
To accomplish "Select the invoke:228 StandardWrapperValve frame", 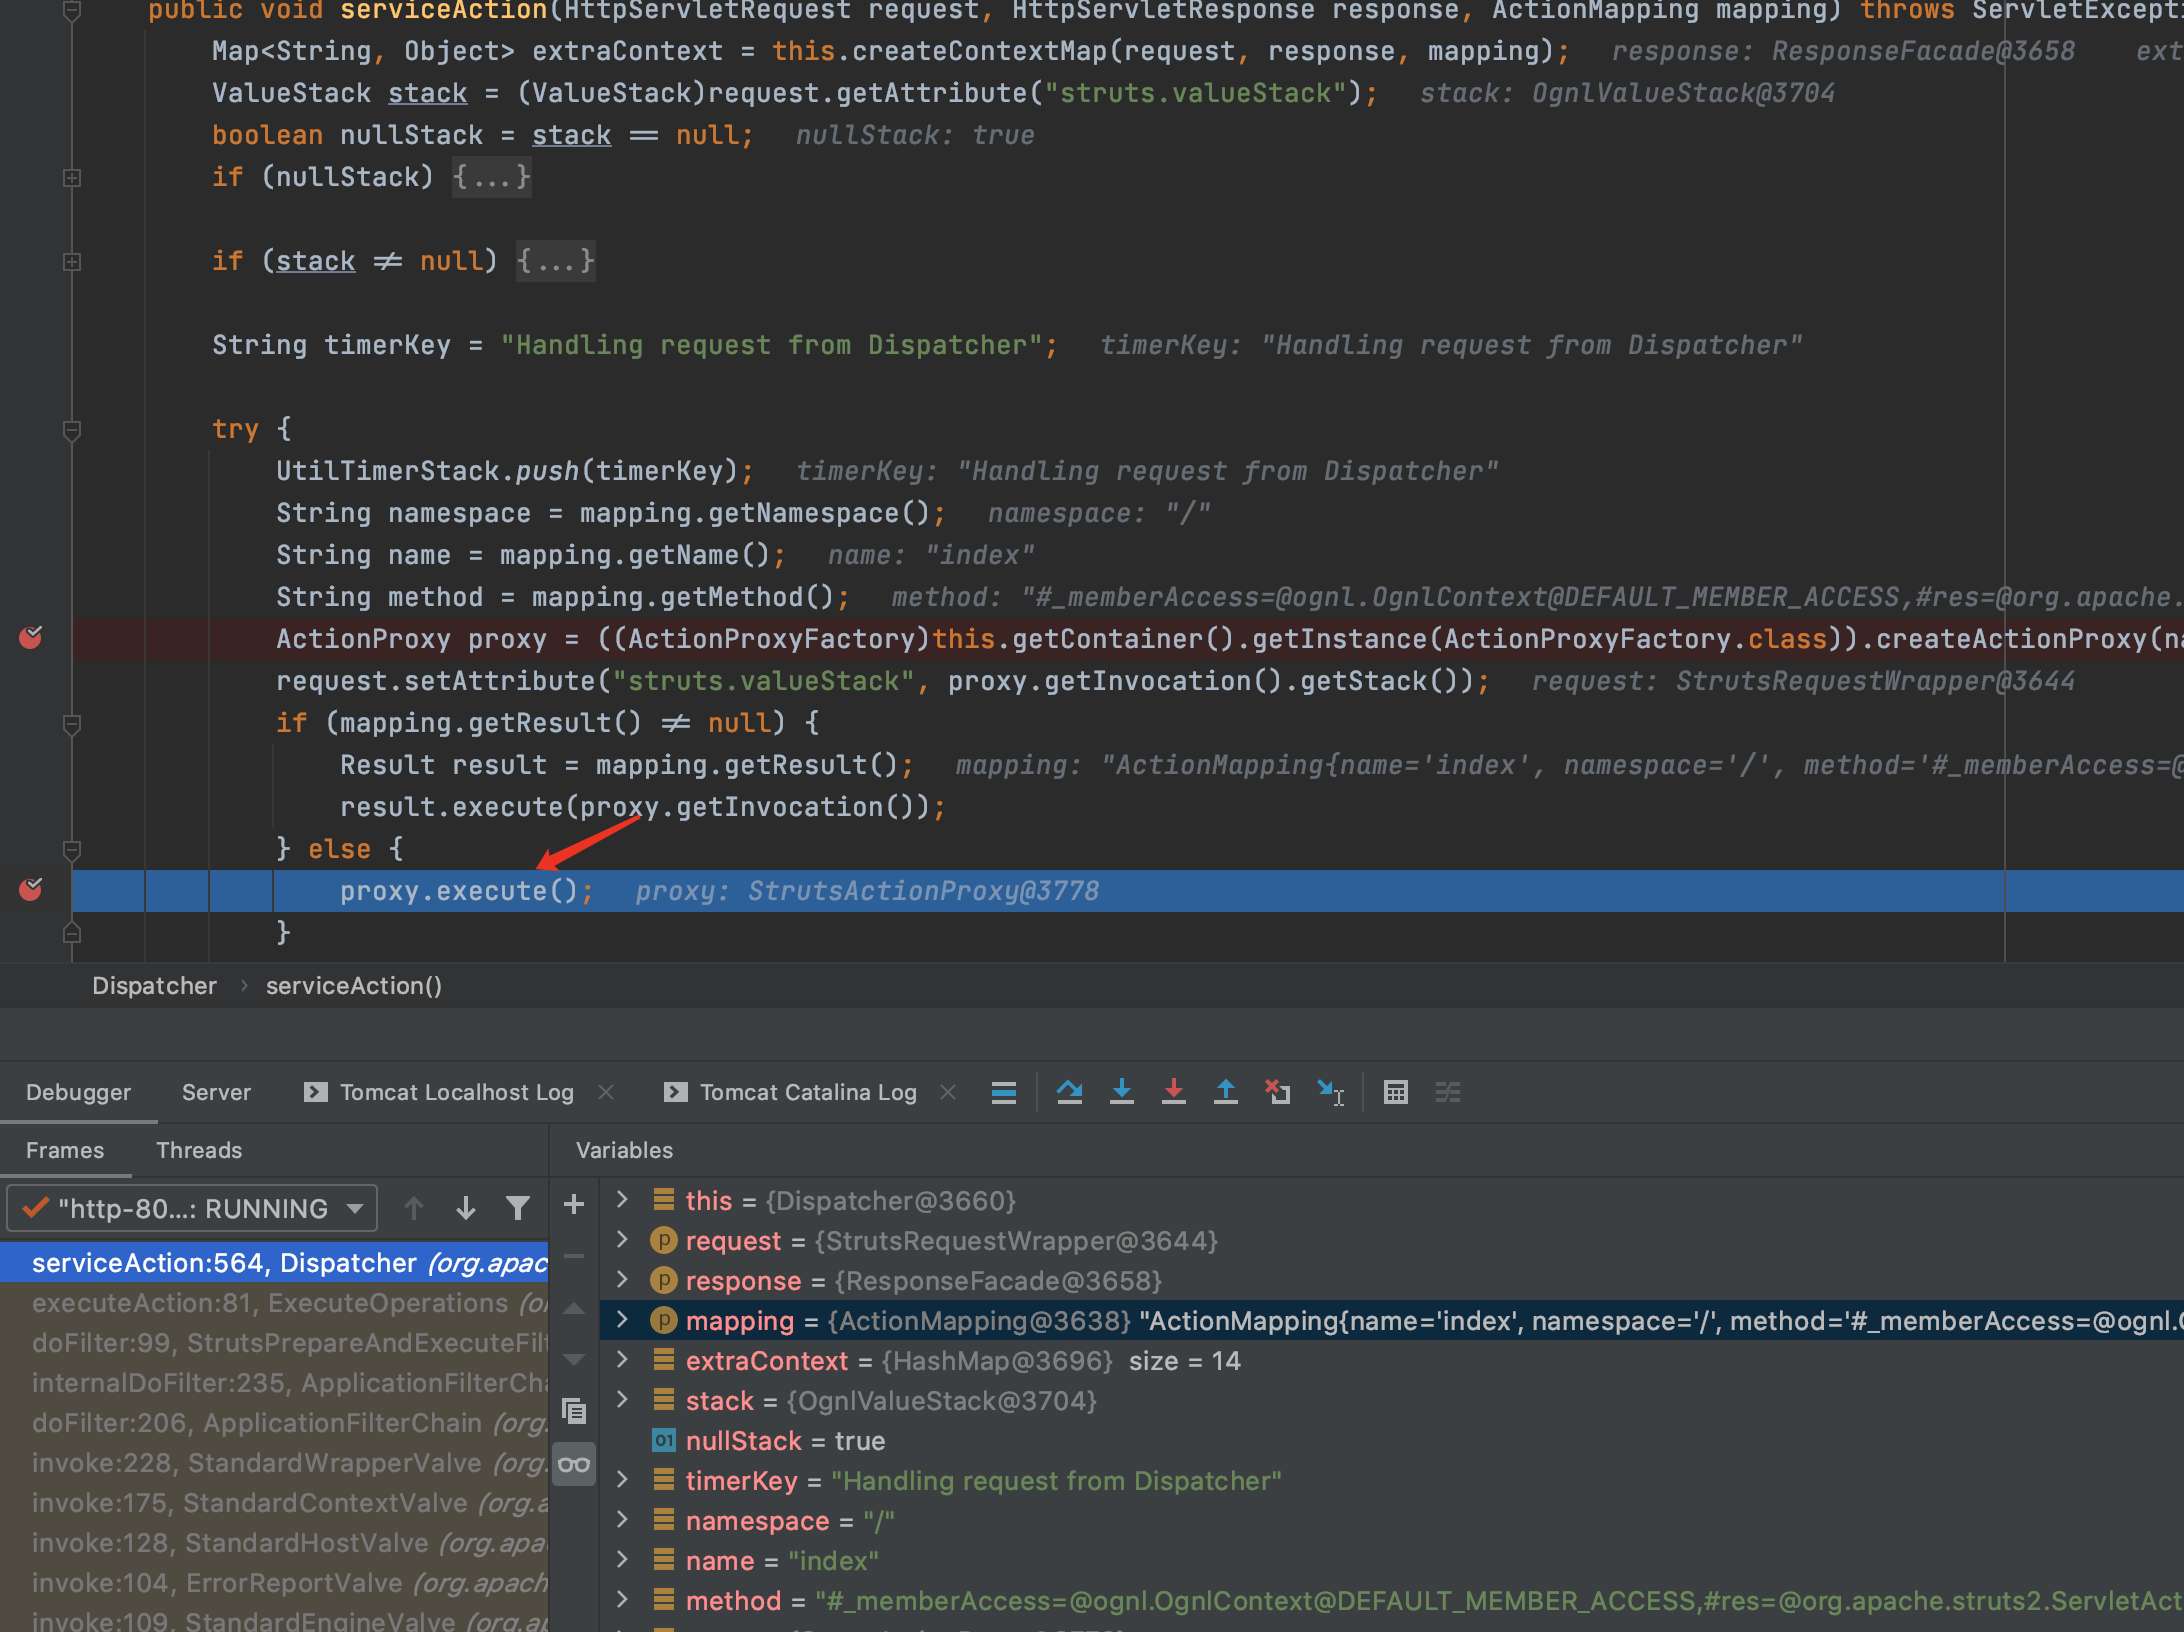I will tap(274, 1463).
